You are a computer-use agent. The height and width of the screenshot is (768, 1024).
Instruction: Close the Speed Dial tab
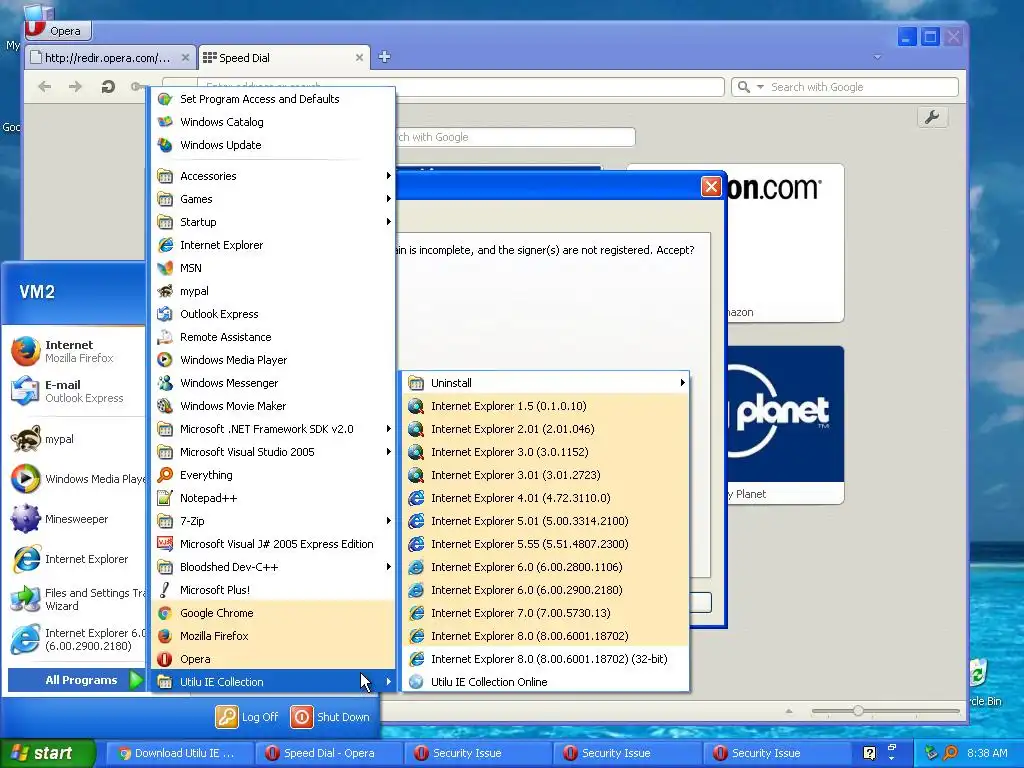click(359, 57)
